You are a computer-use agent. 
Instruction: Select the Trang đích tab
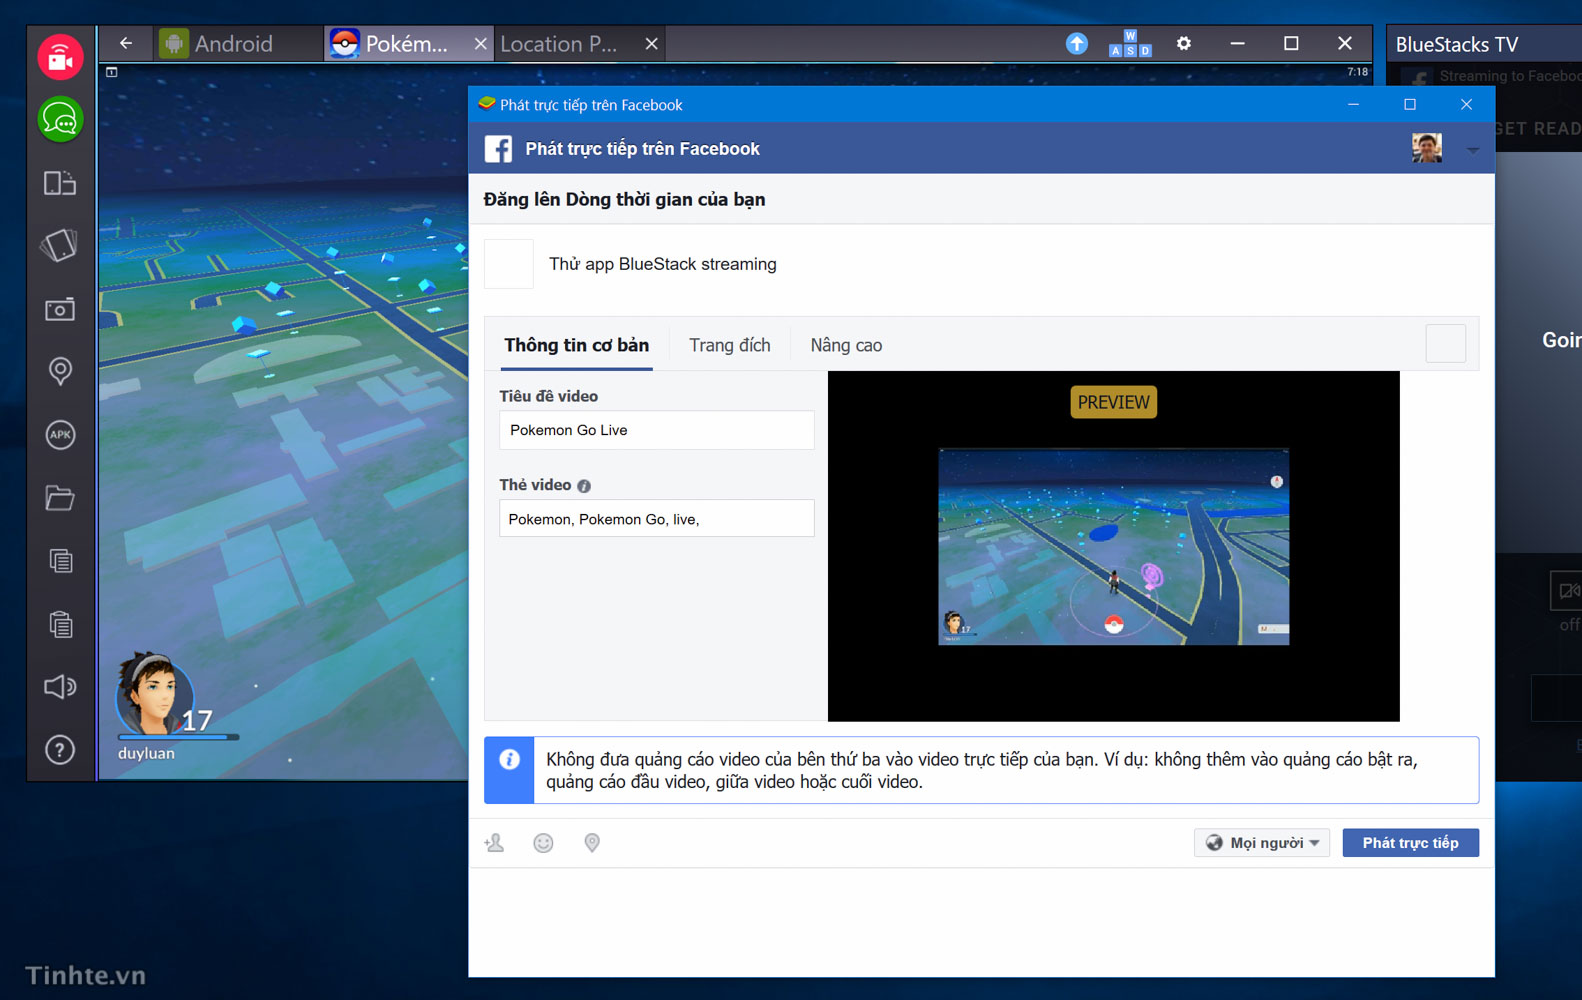click(x=730, y=345)
